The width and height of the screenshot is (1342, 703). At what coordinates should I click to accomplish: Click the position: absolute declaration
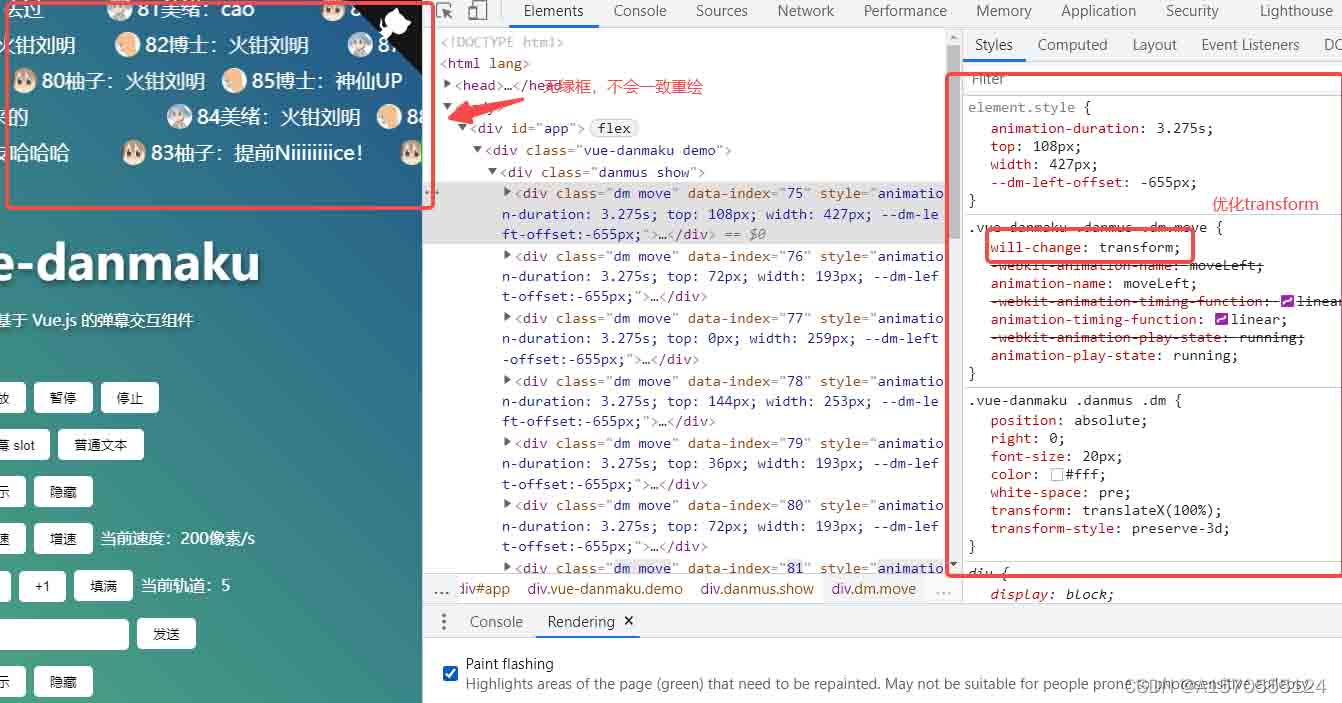point(1069,420)
